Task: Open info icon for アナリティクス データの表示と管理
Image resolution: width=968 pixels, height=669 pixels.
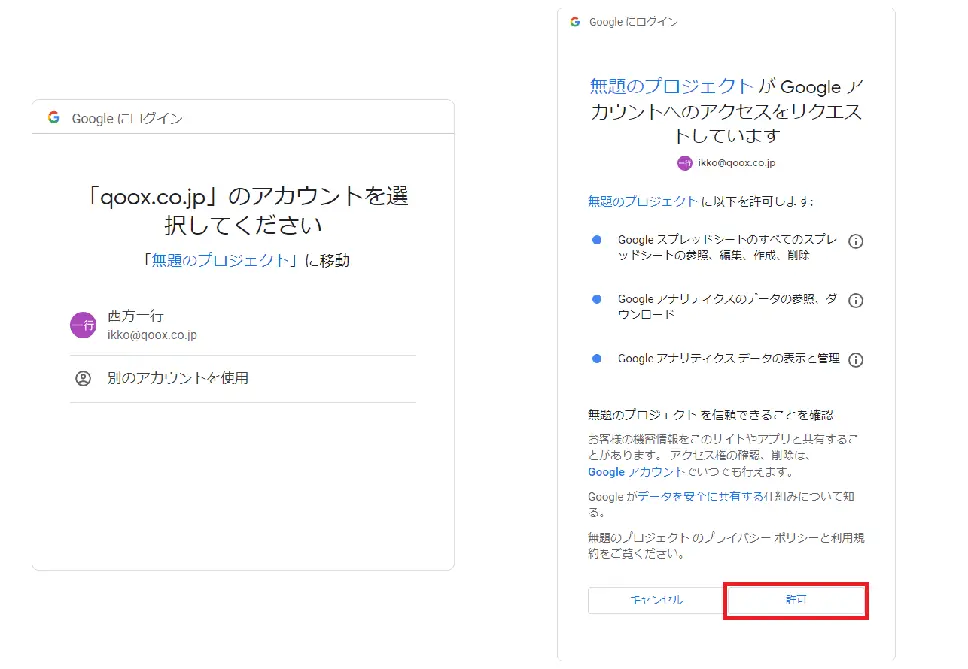Action: [x=856, y=360]
